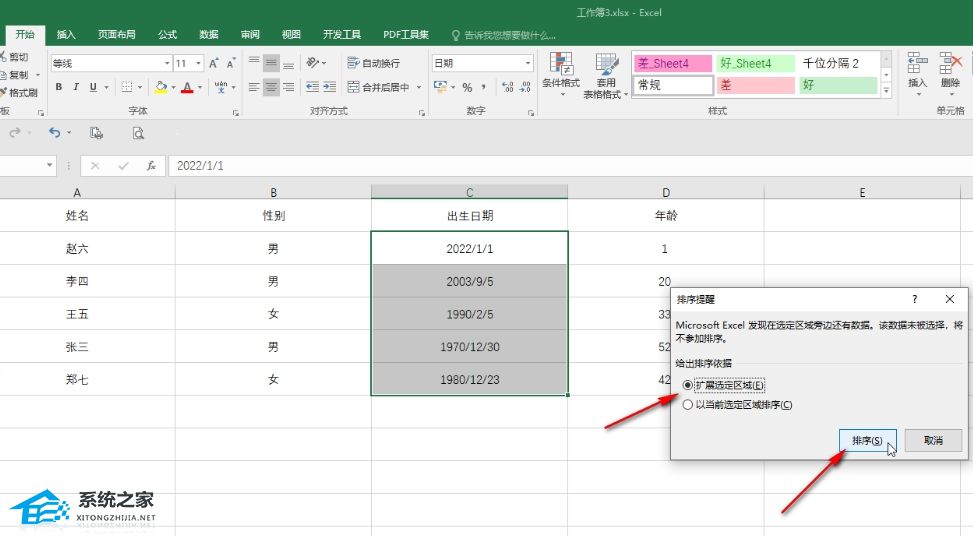Click the 取消 (Cancel) button in dialog
The image size is (973, 536).
pos(933,440)
